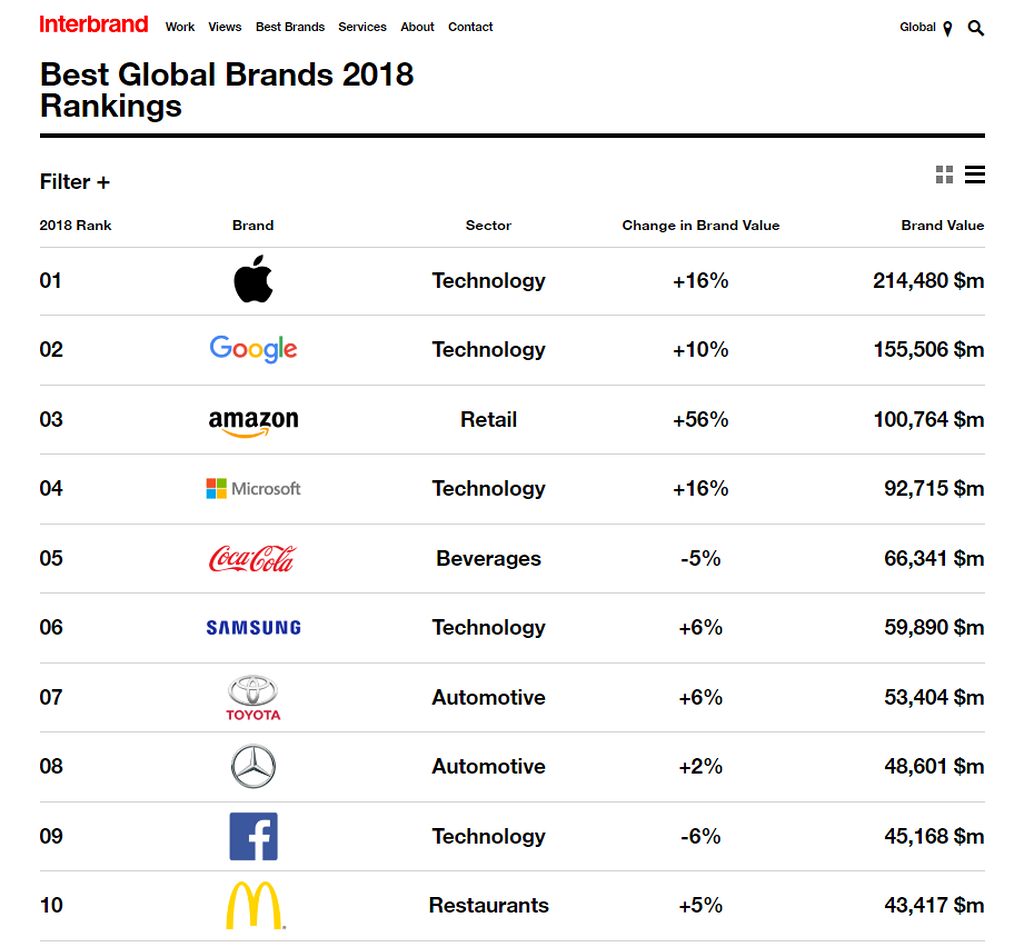
Task: Open the Global region selector
Action: pyautogui.click(x=917, y=28)
